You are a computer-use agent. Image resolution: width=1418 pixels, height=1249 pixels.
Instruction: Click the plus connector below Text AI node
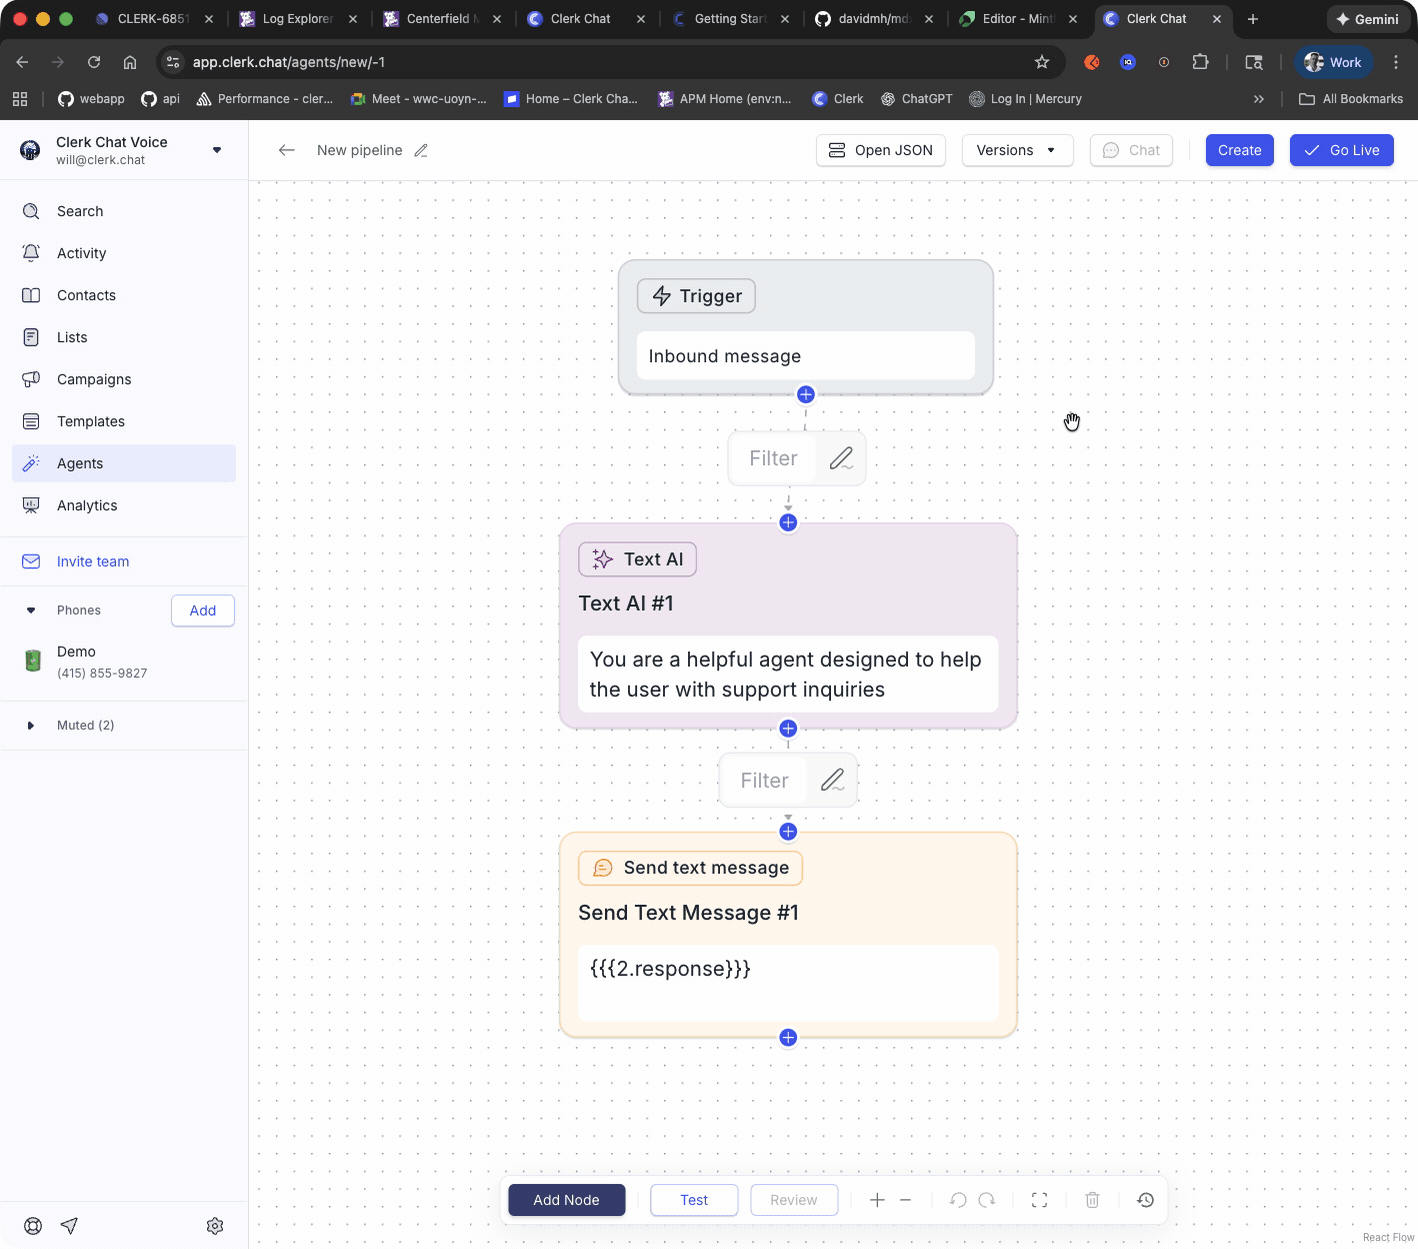click(788, 728)
